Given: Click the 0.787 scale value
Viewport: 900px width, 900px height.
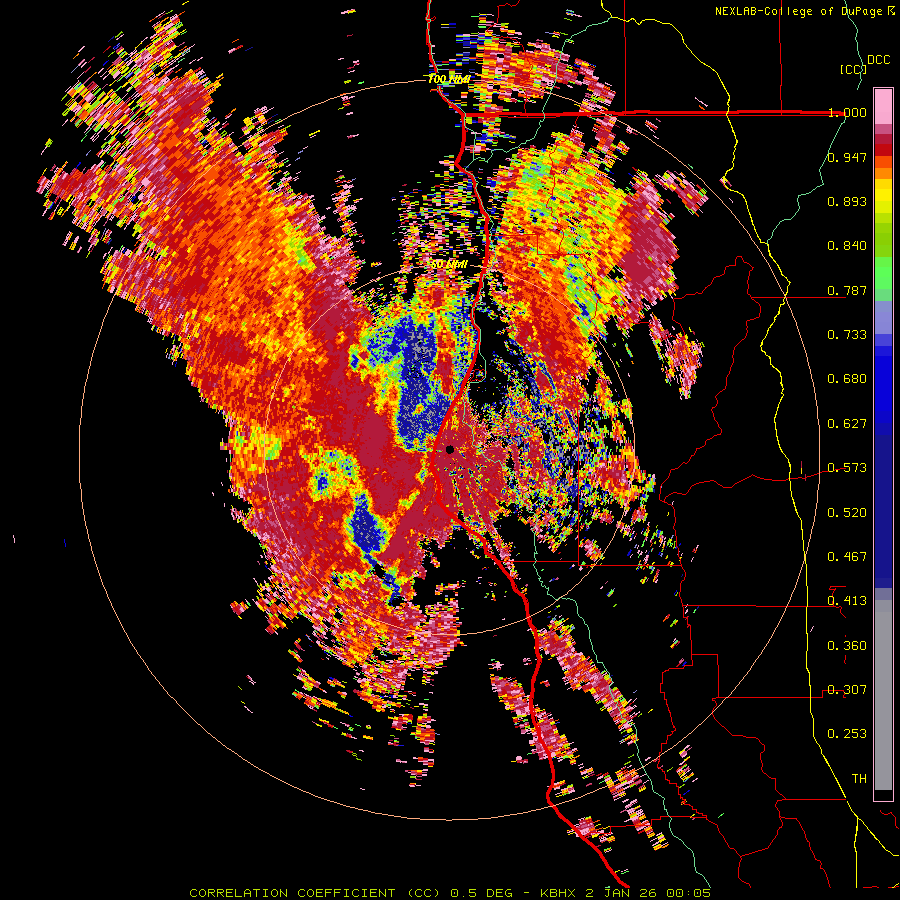Looking at the screenshot, I should 847,290.
